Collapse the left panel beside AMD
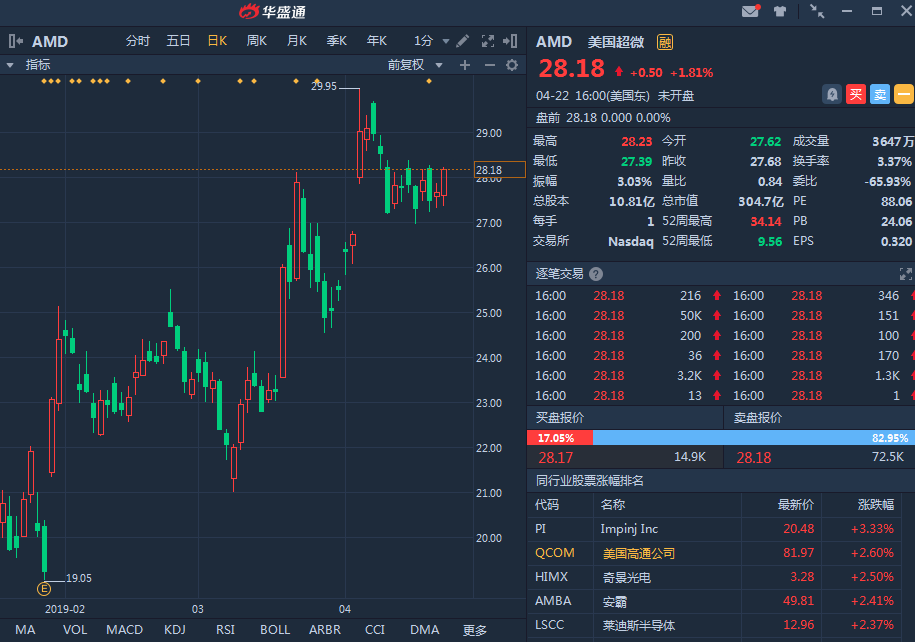This screenshot has height=642, width=915. tap(16, 41)
